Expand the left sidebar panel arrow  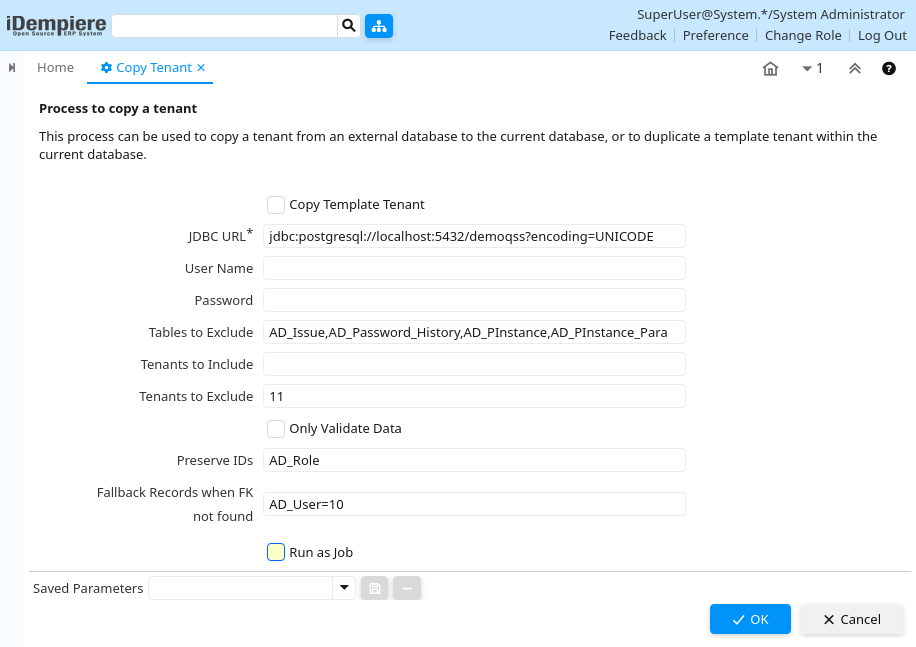coord(12,68)
